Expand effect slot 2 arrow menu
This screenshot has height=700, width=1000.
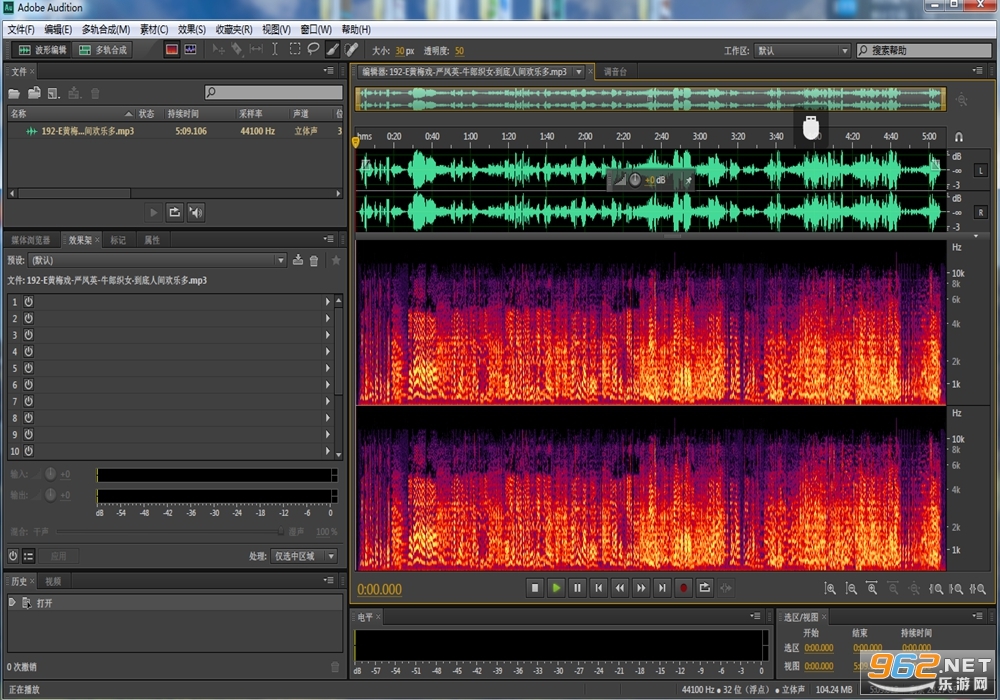tap(328, 318)
